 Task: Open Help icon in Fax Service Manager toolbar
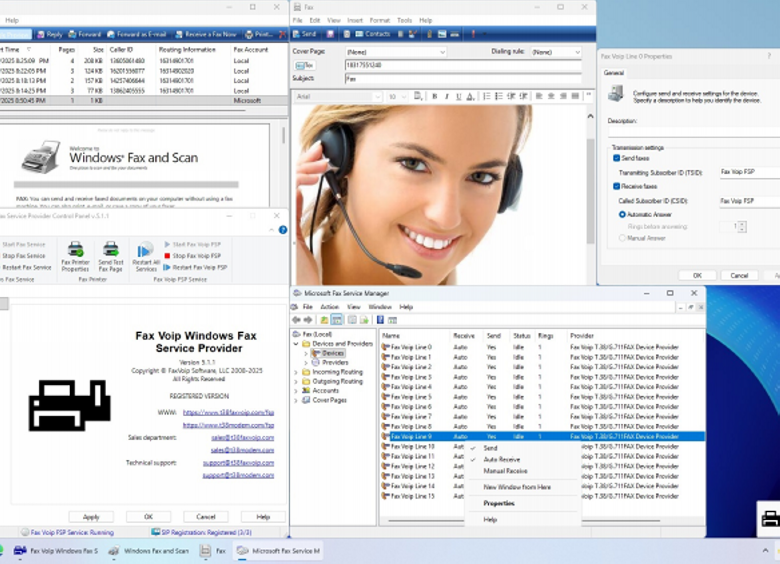[380, 320]
